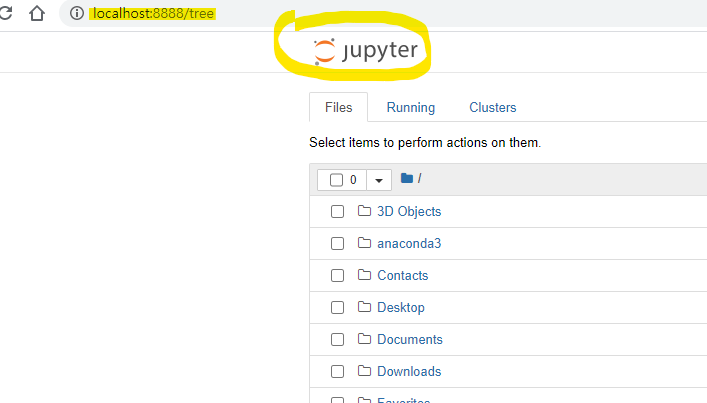Switch to the Files tab
Viewport: 707px width, 403px height.
(x=339, y=107)
